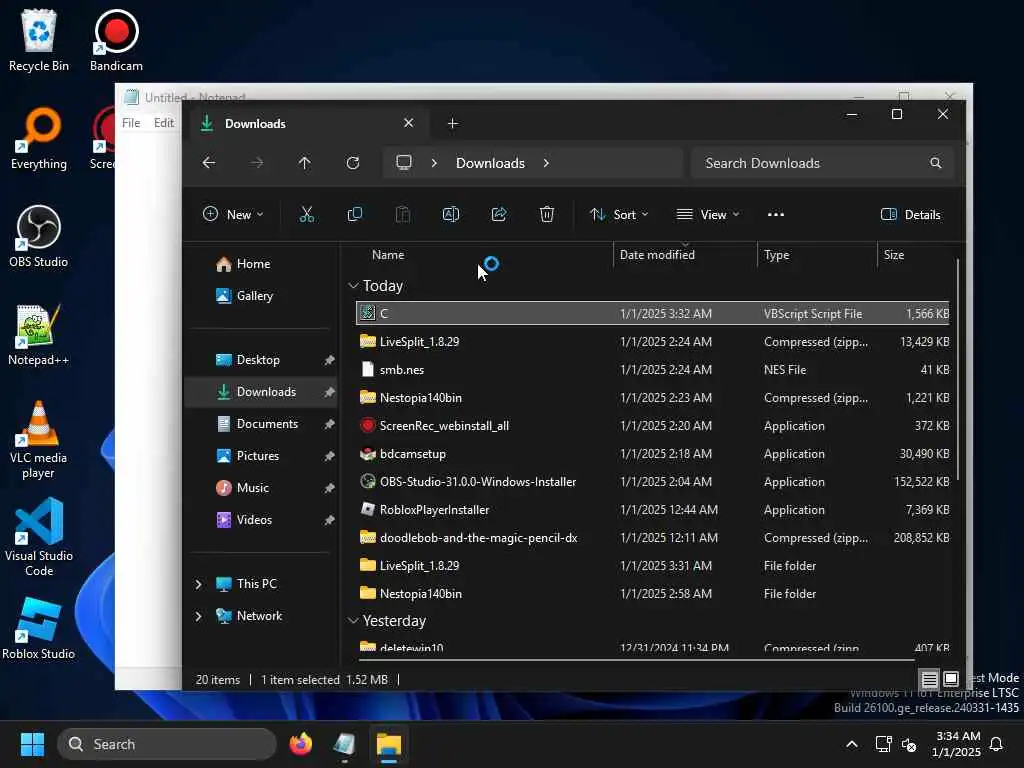Click the This PC monitor breadcrumb icon

(x=404, y=162)
